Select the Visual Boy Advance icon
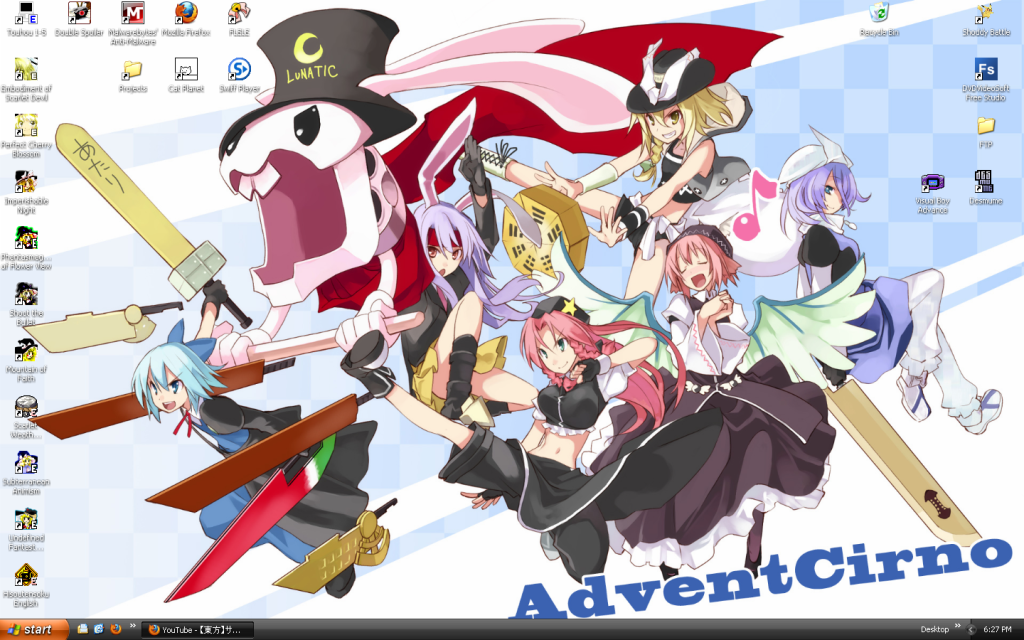The width and height of the screenshot is (1024, 640). [x=932, y=192]
